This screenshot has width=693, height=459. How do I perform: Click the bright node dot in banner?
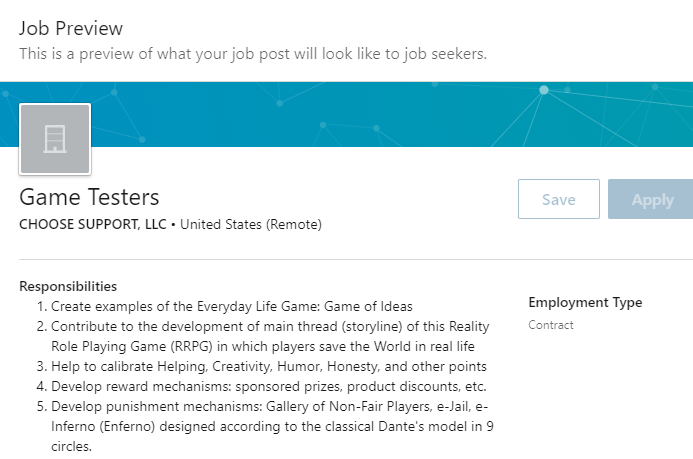tap(544, 90)
